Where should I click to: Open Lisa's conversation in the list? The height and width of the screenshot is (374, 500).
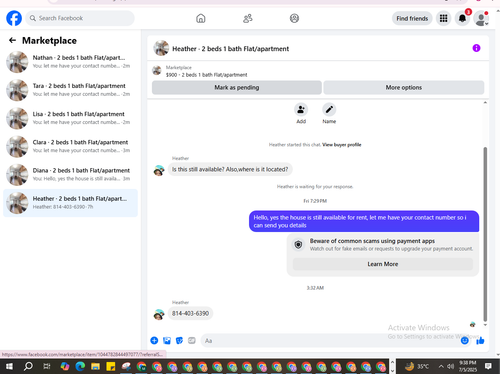click(x=70, y=118)
